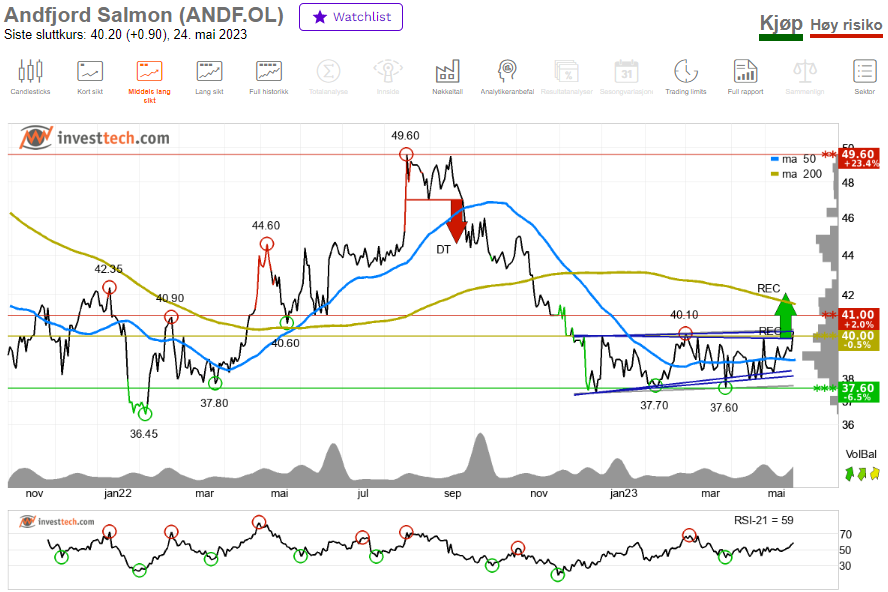The image size is (888, 592).
Task: Open the Full rapport document
Action: (x=745, y=76)
